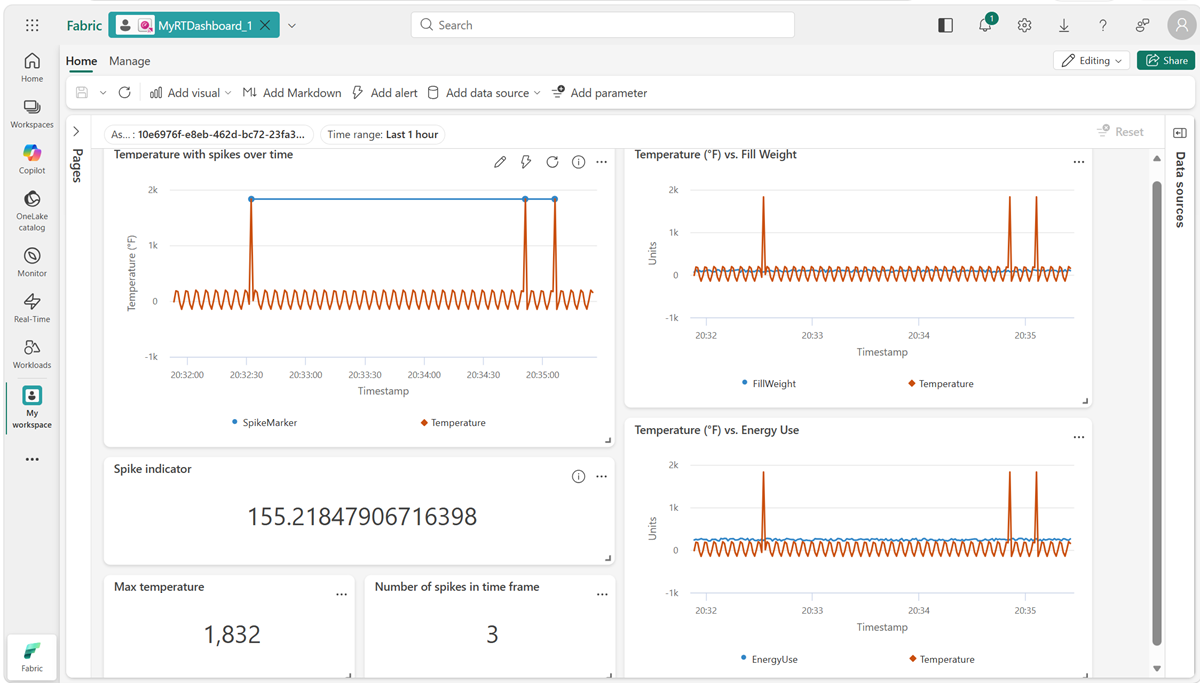
Task: Open more options on Temperature with spikes tile
Action: point(602,162)
